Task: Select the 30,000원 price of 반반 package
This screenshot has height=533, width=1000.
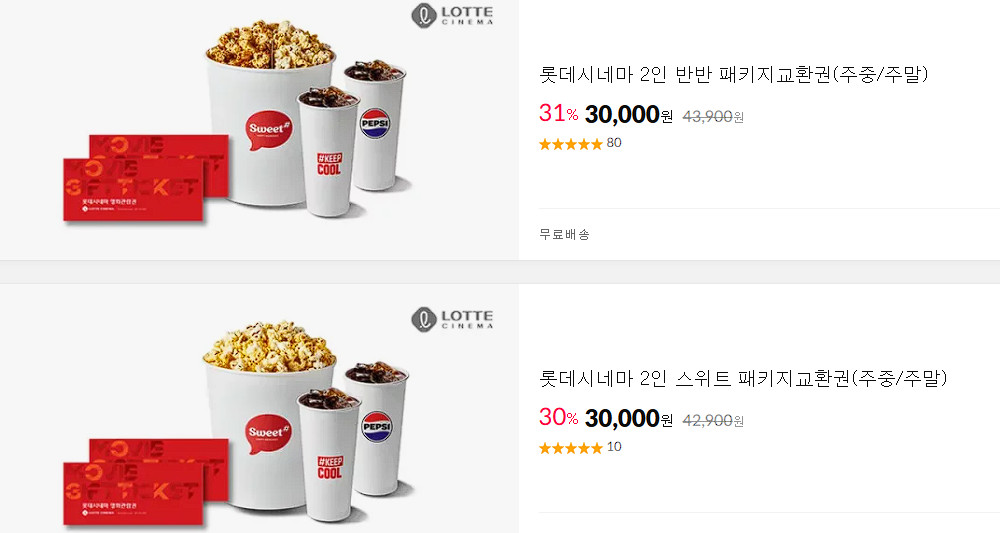Action: [629, 115]
